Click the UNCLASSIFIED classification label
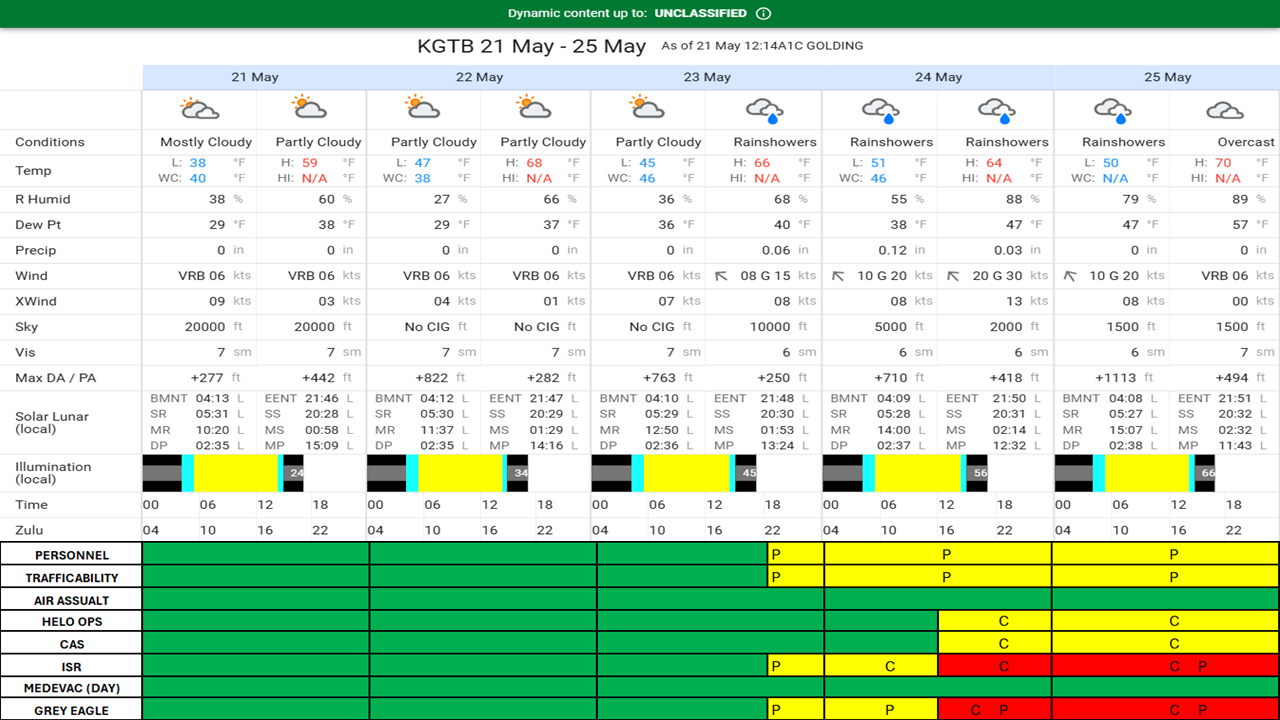 [x=700, y=14]
